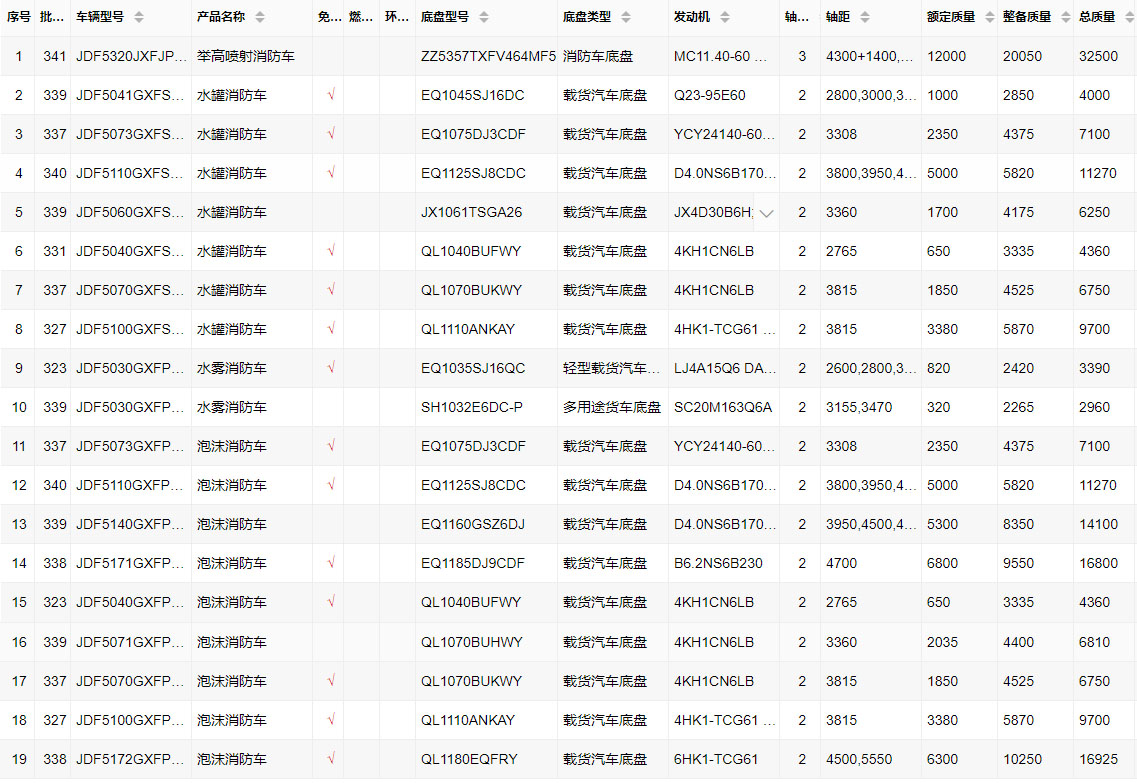Click the sort arrows next to 产品名称
The width and height of the screenshot is (1137, 783).
[x=260, y=18]
